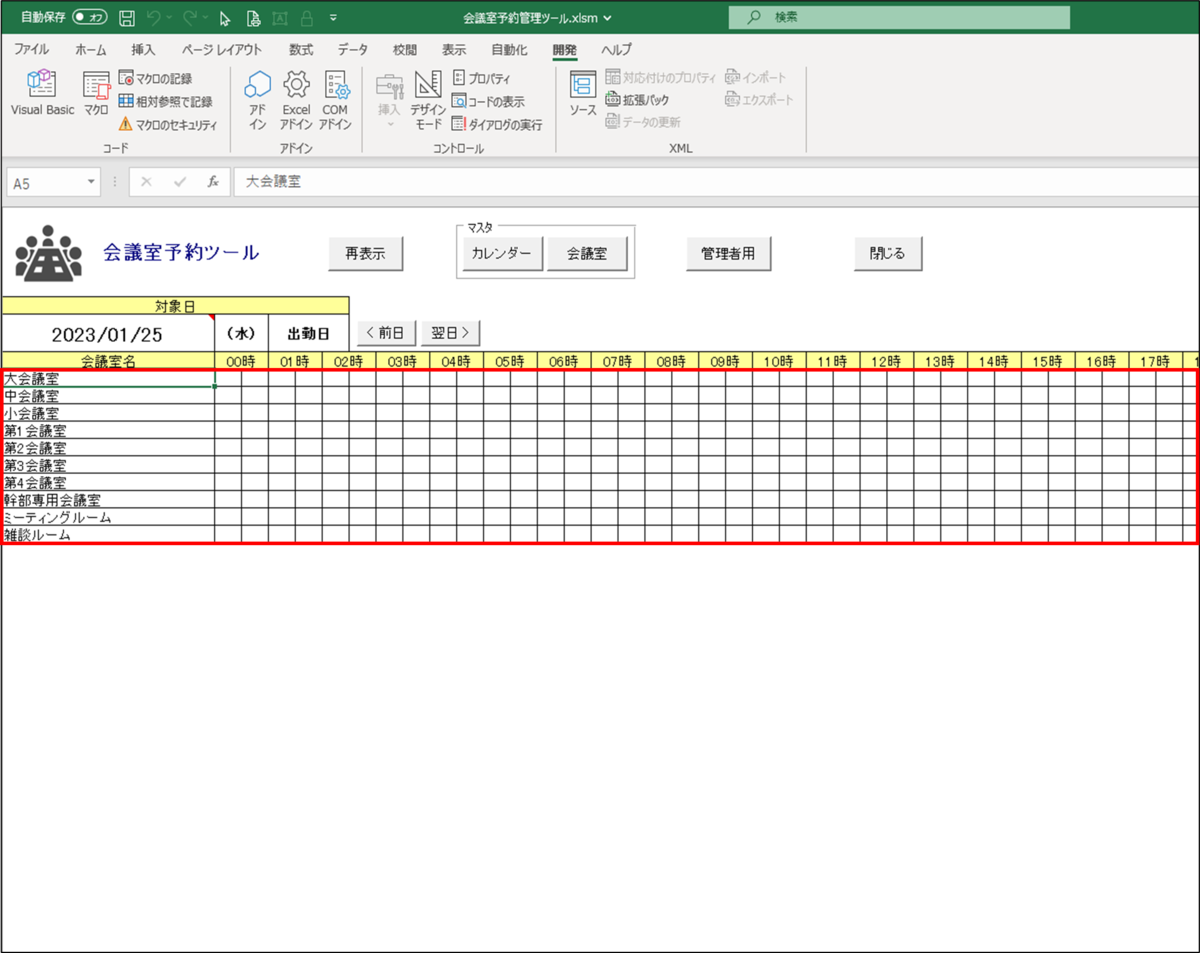The image size is (1200, 953).
Task: Select the 幹部専用会議室 cell
Action: click(x=108, y=500)
